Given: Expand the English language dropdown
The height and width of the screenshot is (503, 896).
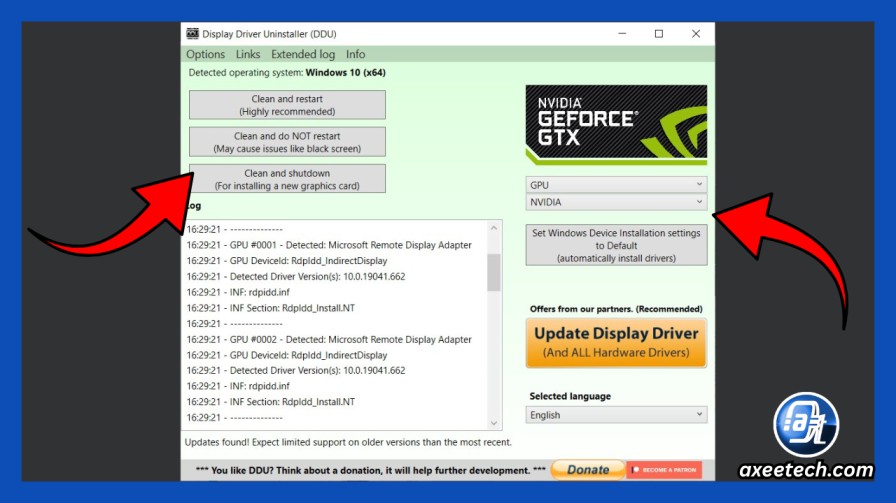Looking at the screenshot, I should pos(616,415).
